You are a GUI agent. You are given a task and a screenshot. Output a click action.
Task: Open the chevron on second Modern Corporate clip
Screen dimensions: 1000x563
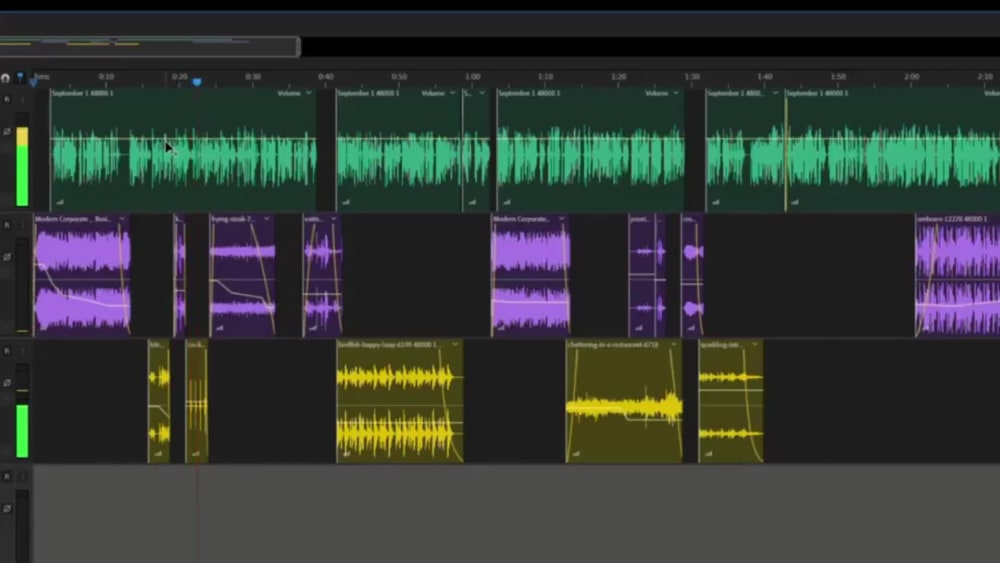click(x=561, y=219)
